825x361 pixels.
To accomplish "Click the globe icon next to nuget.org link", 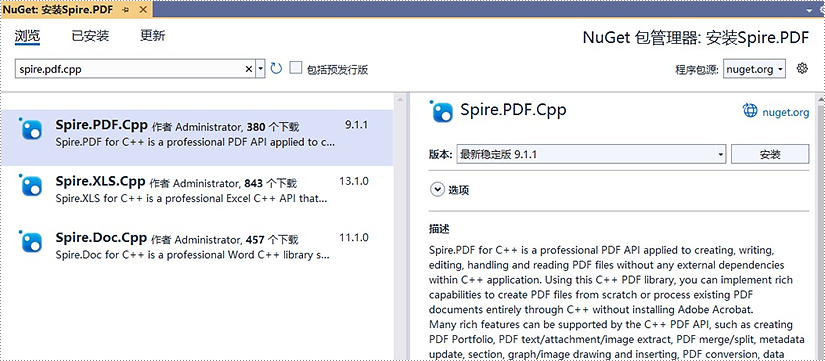I will pos(750,111).
